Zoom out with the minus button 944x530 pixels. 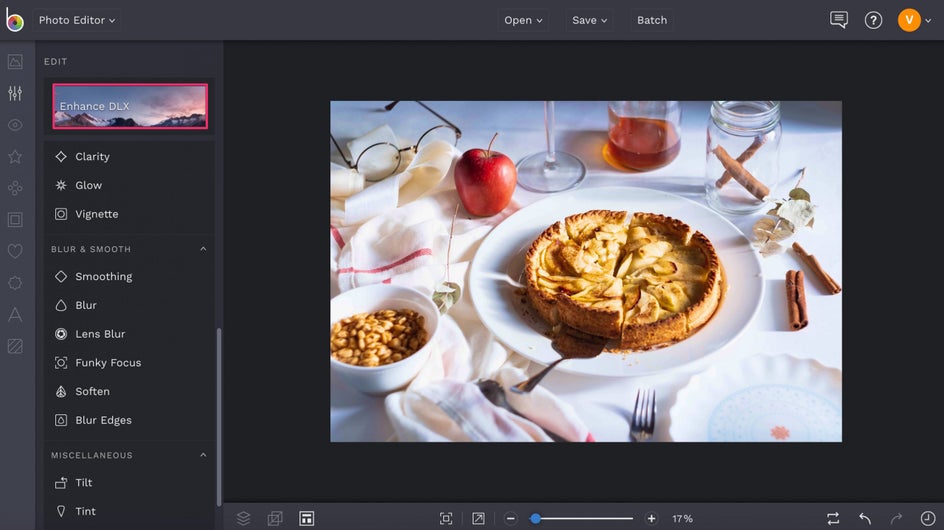pos(511,519)
